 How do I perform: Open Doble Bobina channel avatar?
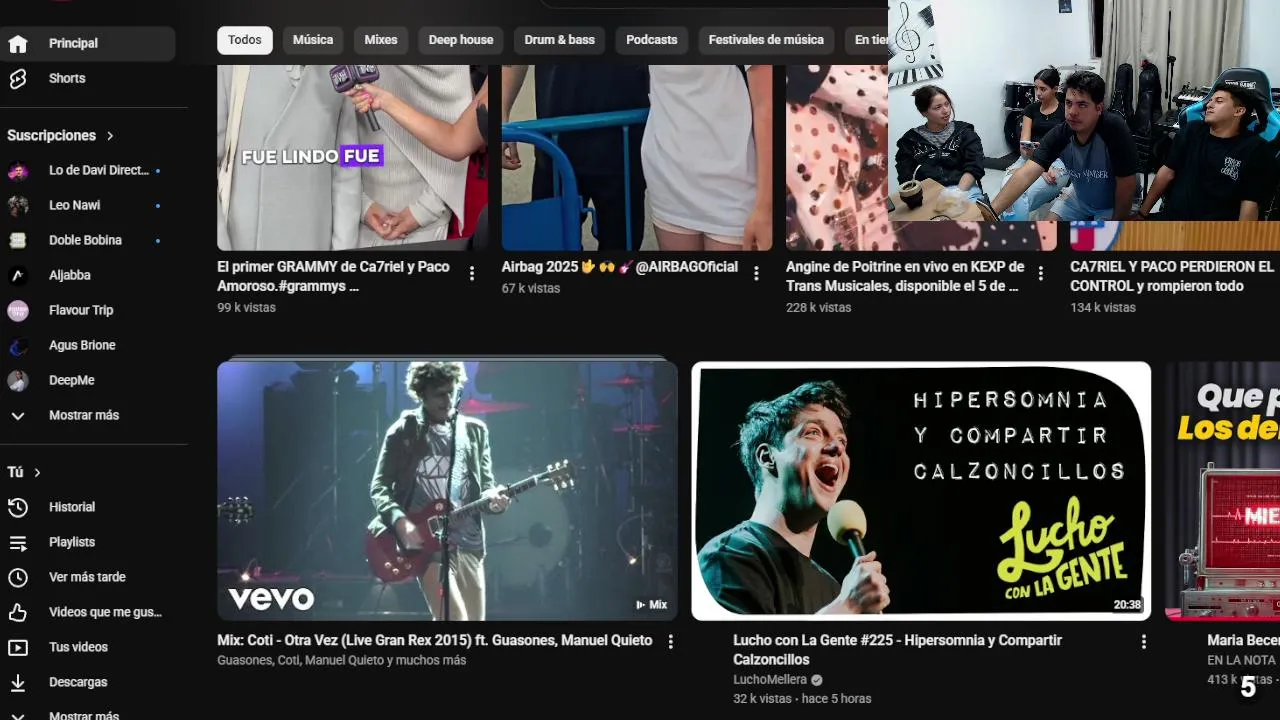click(18, 241)
